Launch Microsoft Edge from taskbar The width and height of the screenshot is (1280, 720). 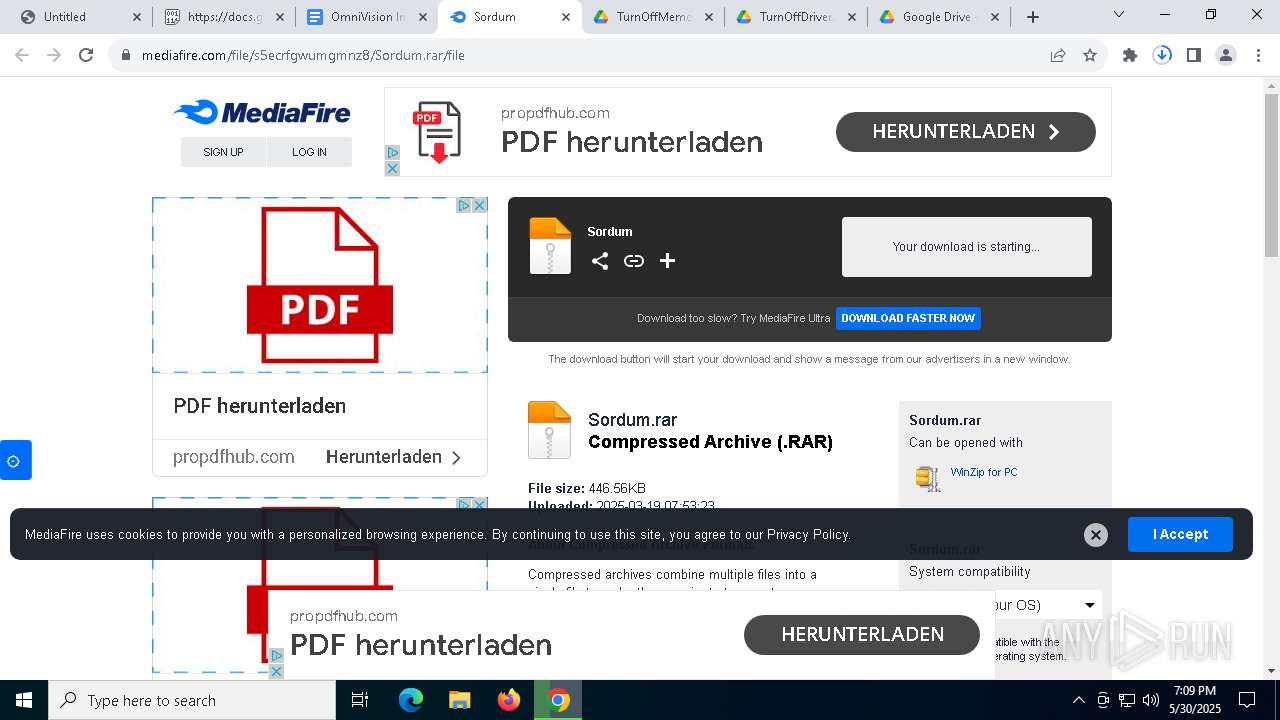point(411,700)
